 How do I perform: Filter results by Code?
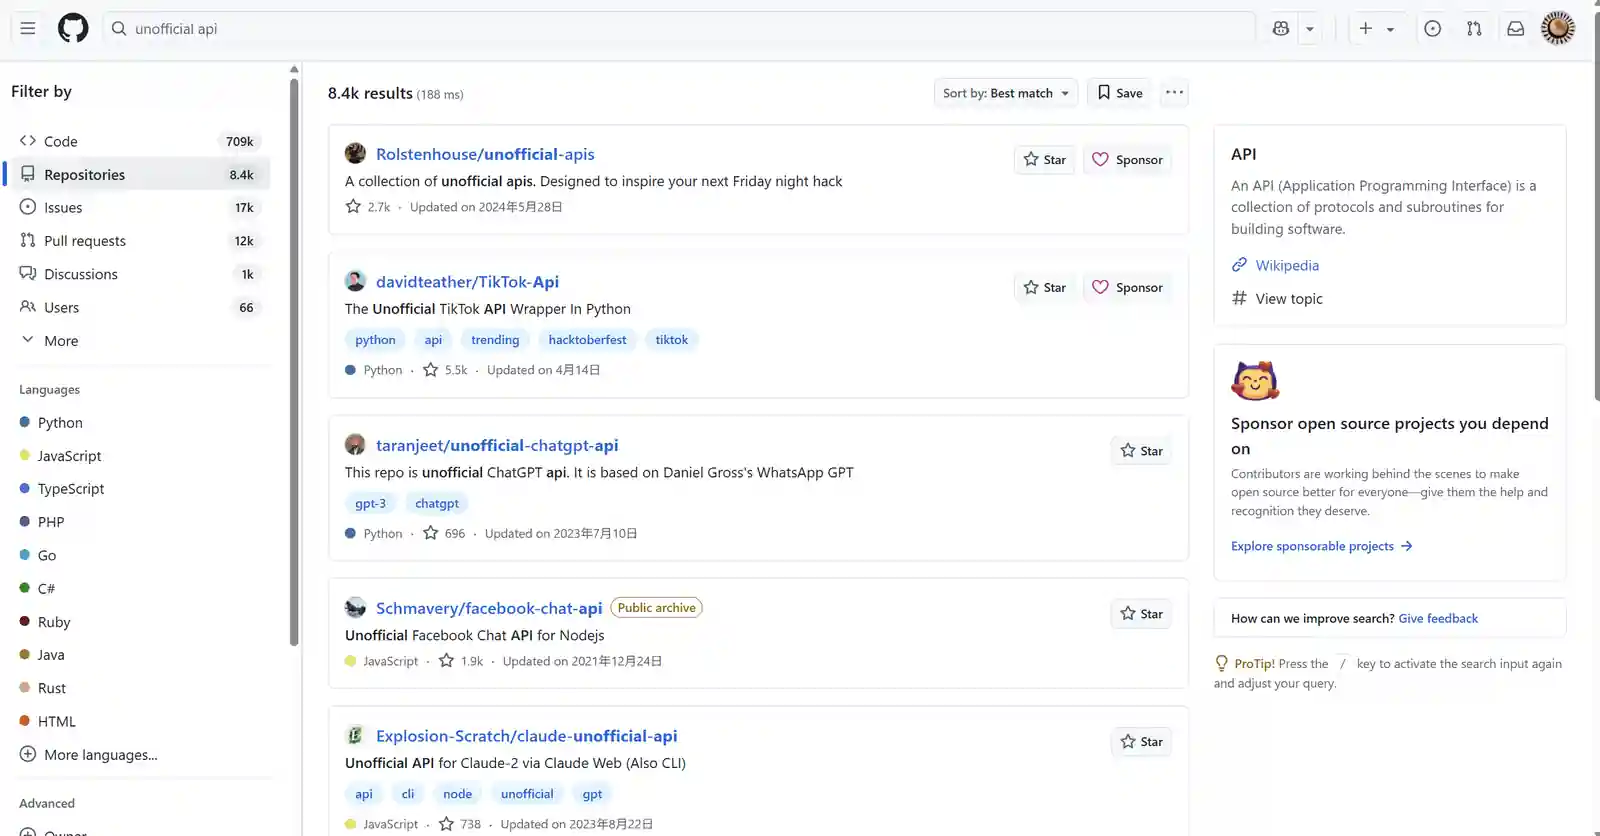point(60,142)
